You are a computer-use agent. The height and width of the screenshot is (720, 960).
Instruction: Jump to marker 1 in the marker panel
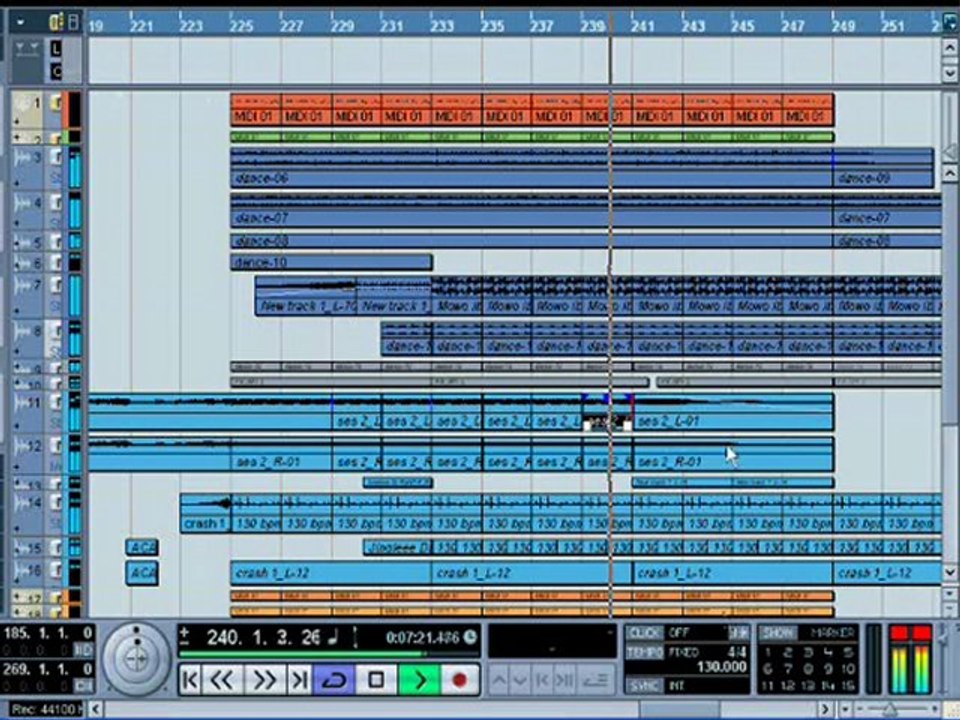click(x=768, y=653)
